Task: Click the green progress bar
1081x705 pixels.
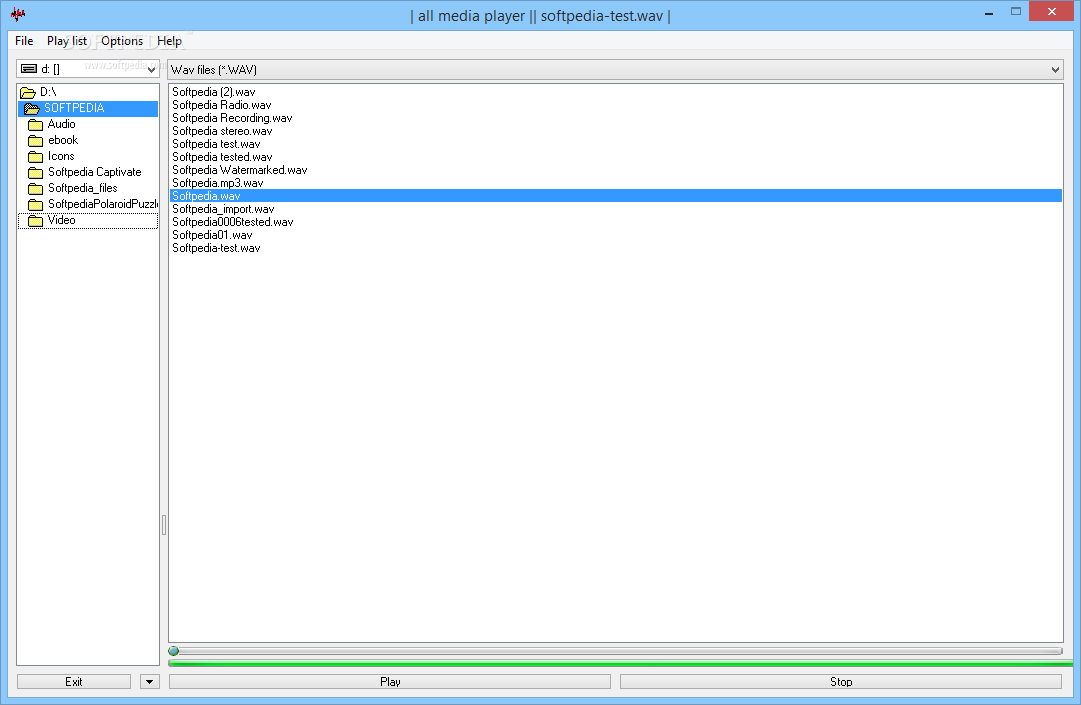Action: point(620,663)
